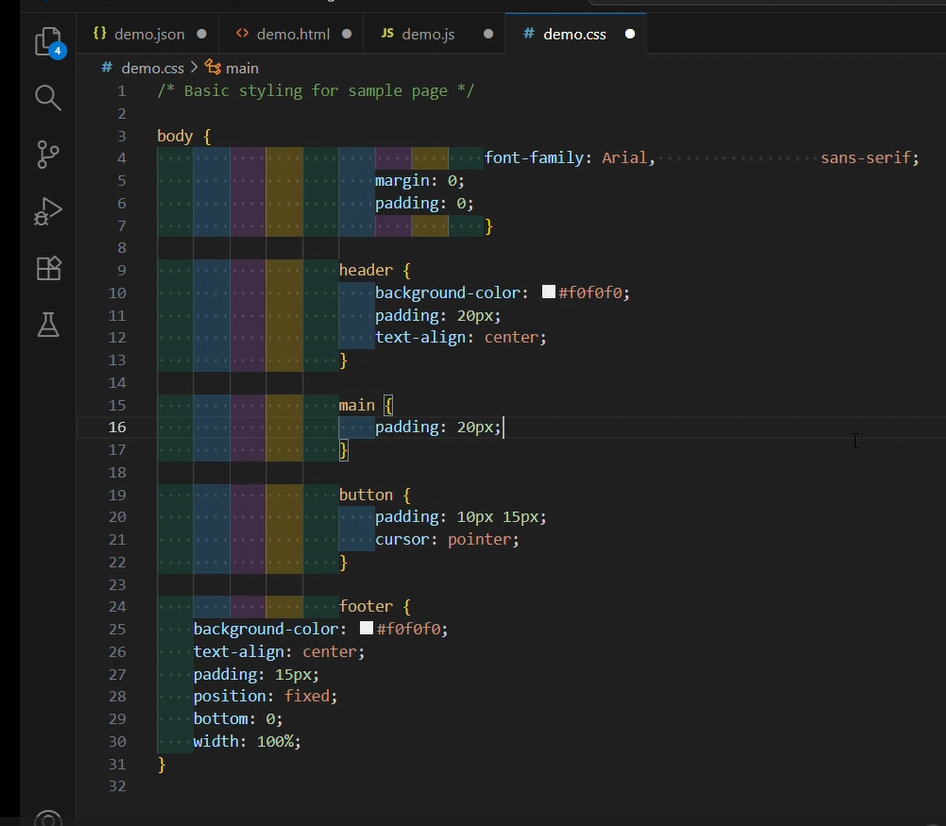The width and height of the screenshot is (946, 826).
Task: Open the main breadcrumb symbol dropdown
Action: pos(242,68)
